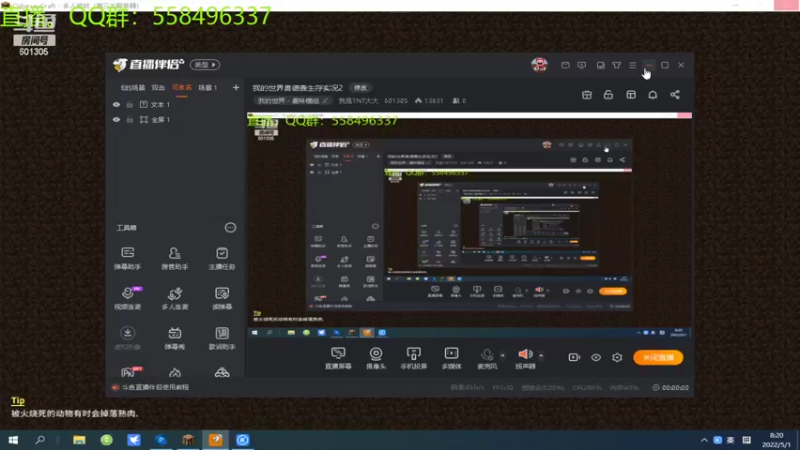Toggle lock on 文本 1 source
Viewport: 800px width, 450px height.
(x=130, y=105)
